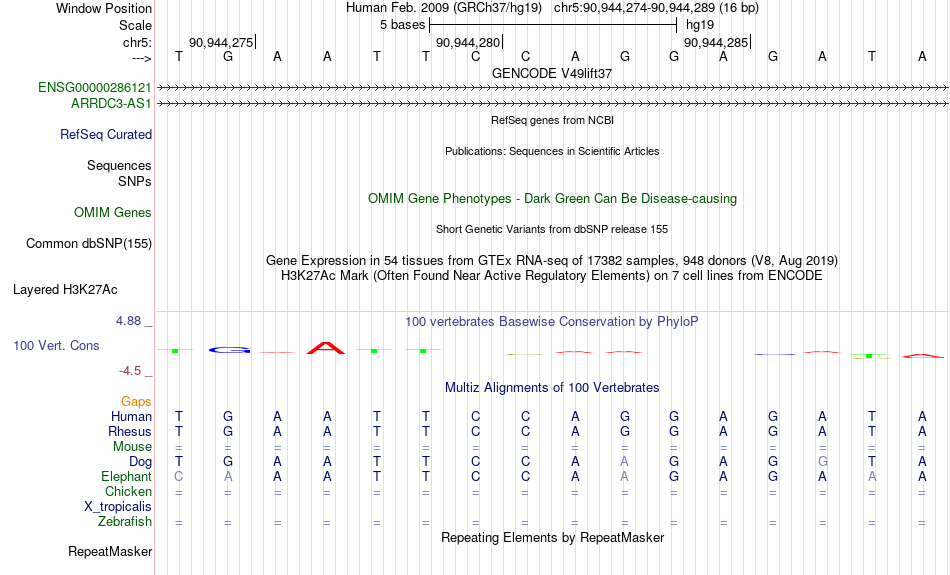Click the 5 bases scale bar

(x=553, y=25)
